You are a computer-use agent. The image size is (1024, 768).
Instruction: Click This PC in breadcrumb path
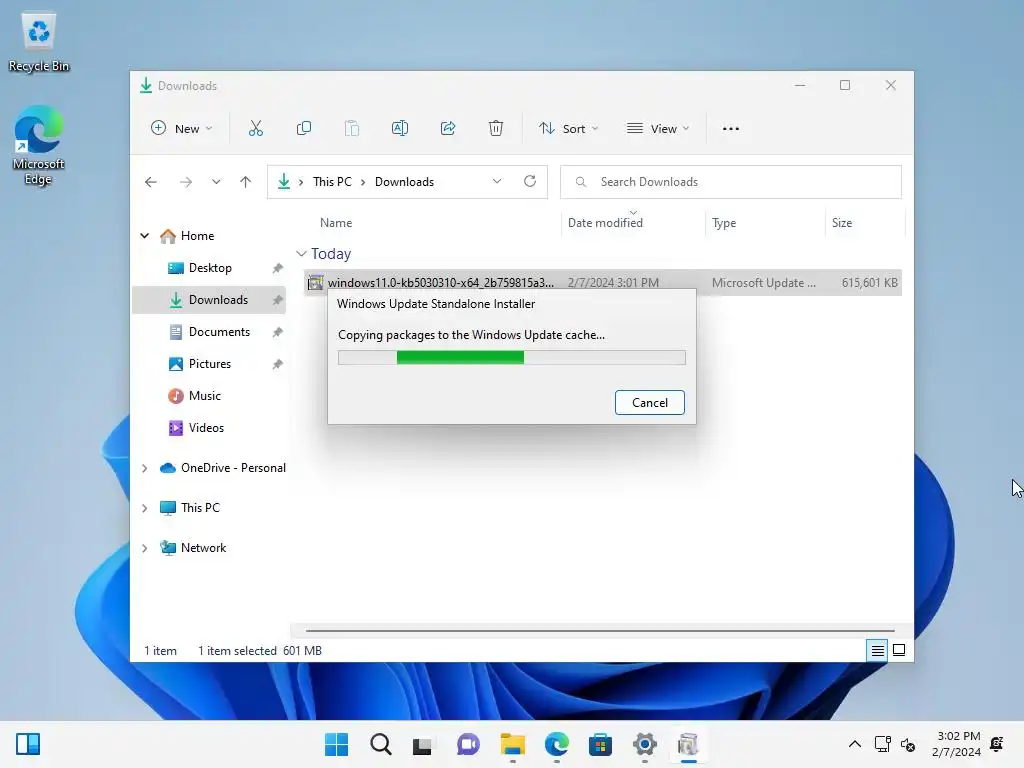332,182
